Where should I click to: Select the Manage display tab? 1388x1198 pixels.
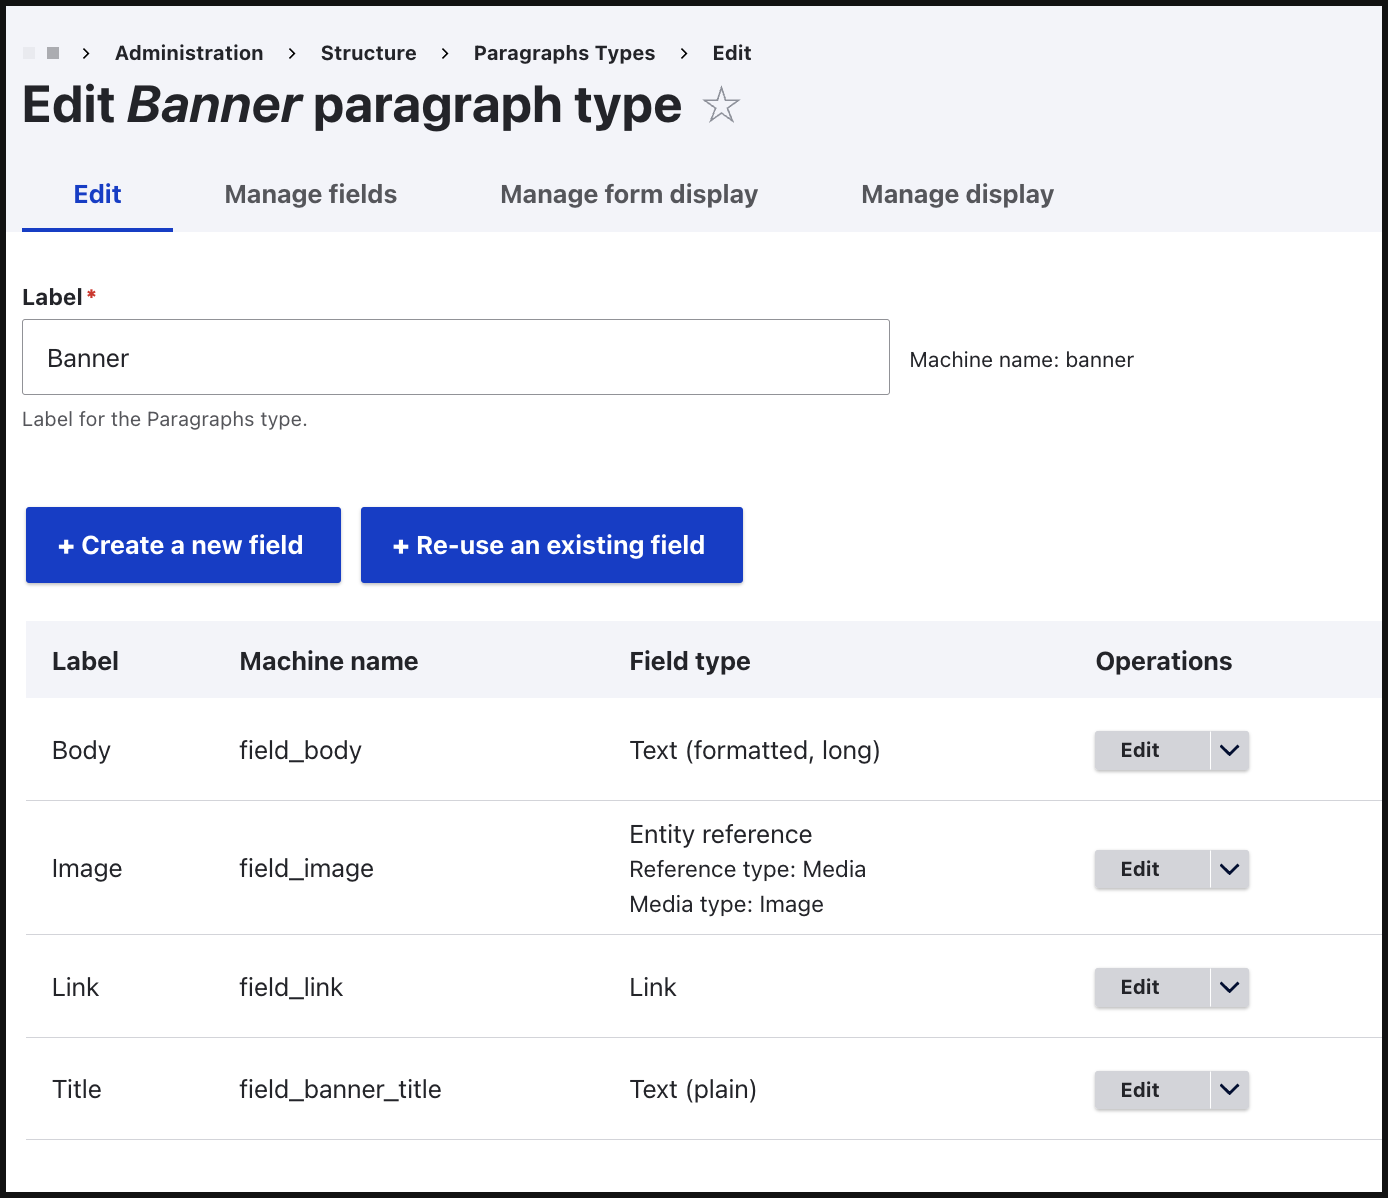point(957,194)
